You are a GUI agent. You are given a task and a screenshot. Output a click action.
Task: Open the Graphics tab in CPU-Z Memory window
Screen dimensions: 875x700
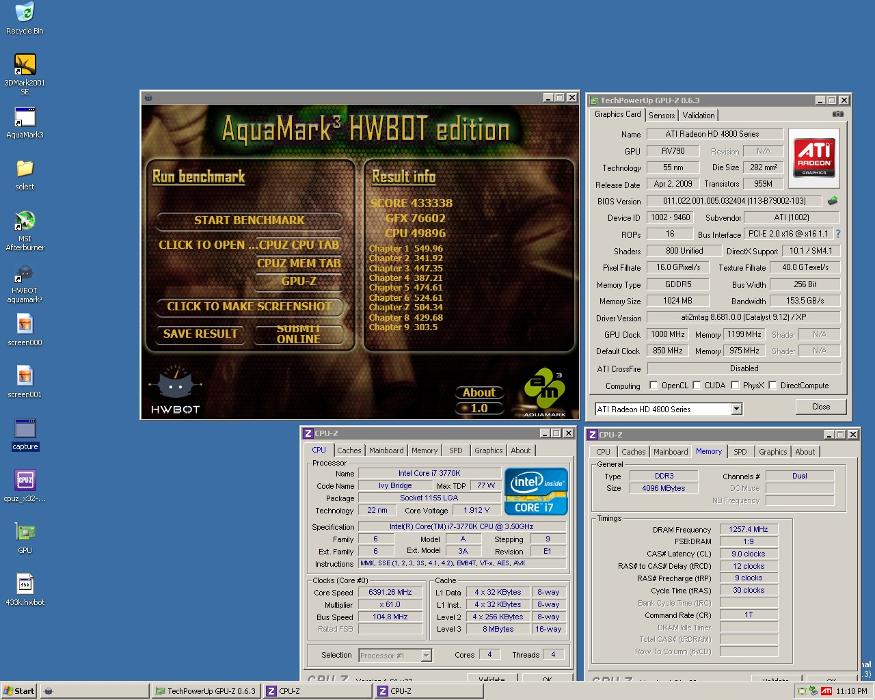773,452
